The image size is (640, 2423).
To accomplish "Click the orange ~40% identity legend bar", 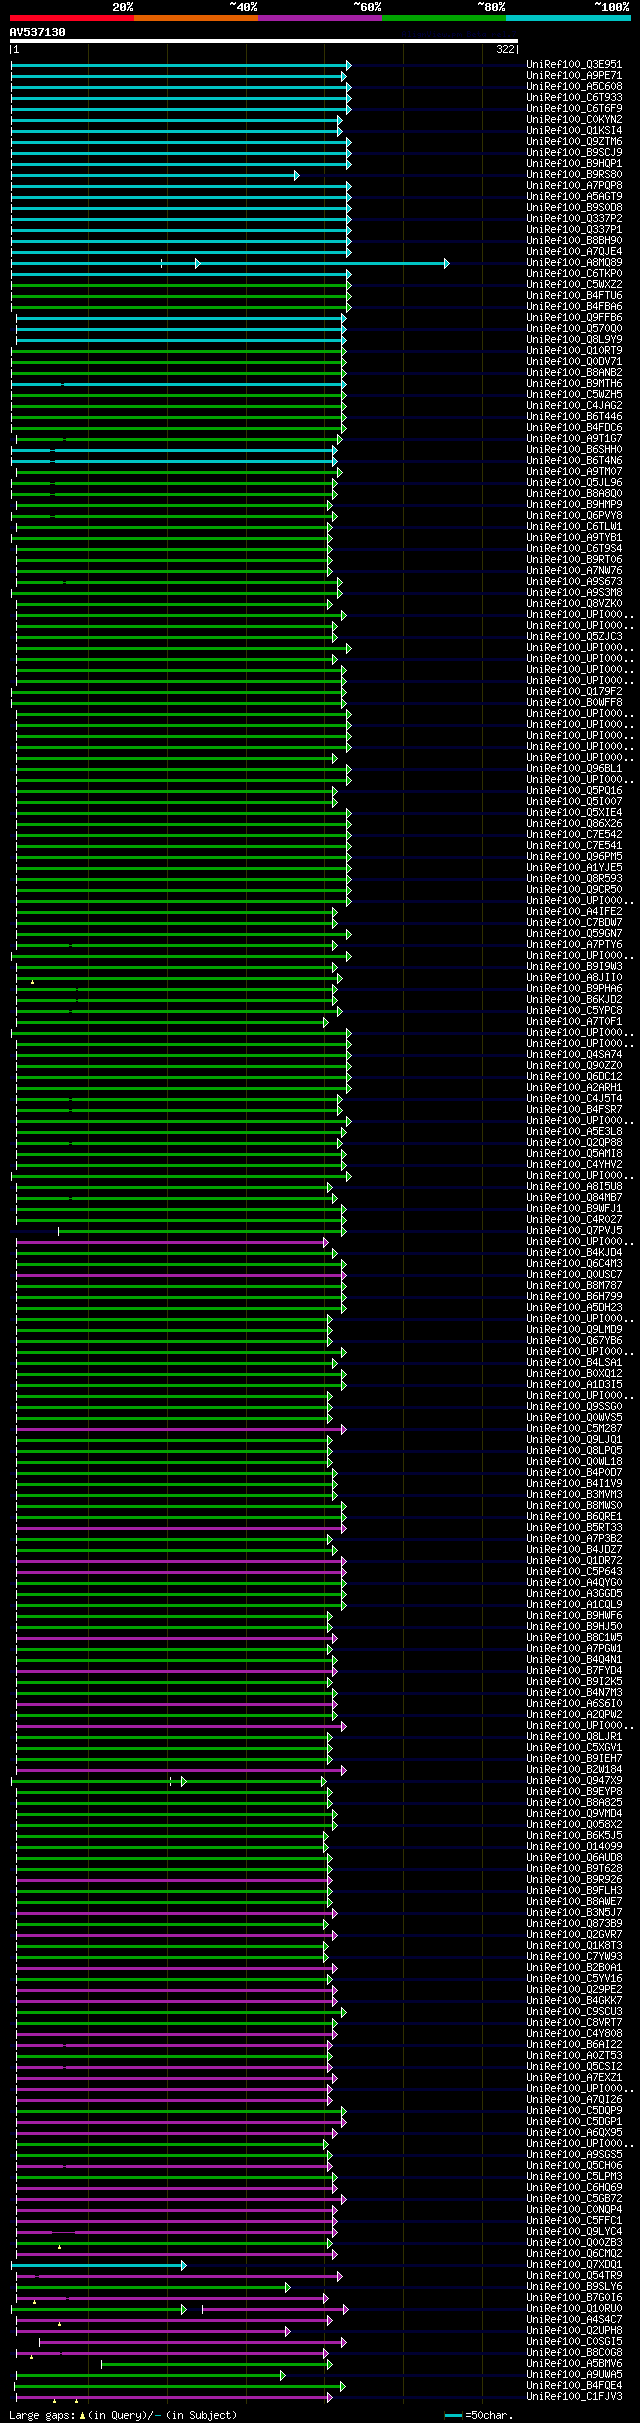I will (x=195, y=18).
